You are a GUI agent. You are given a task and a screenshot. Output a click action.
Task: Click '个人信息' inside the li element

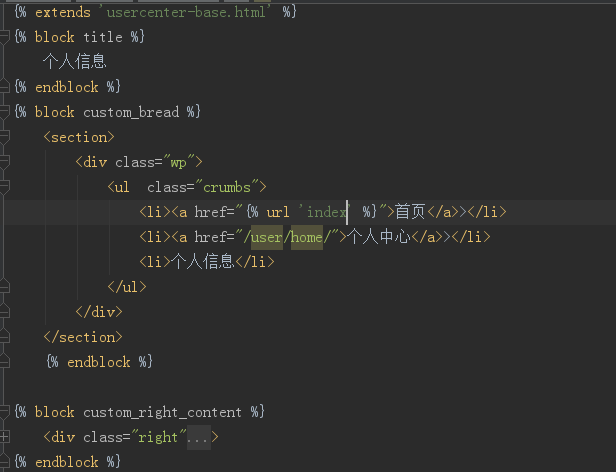pyautogui.click(x=203, y=262)
